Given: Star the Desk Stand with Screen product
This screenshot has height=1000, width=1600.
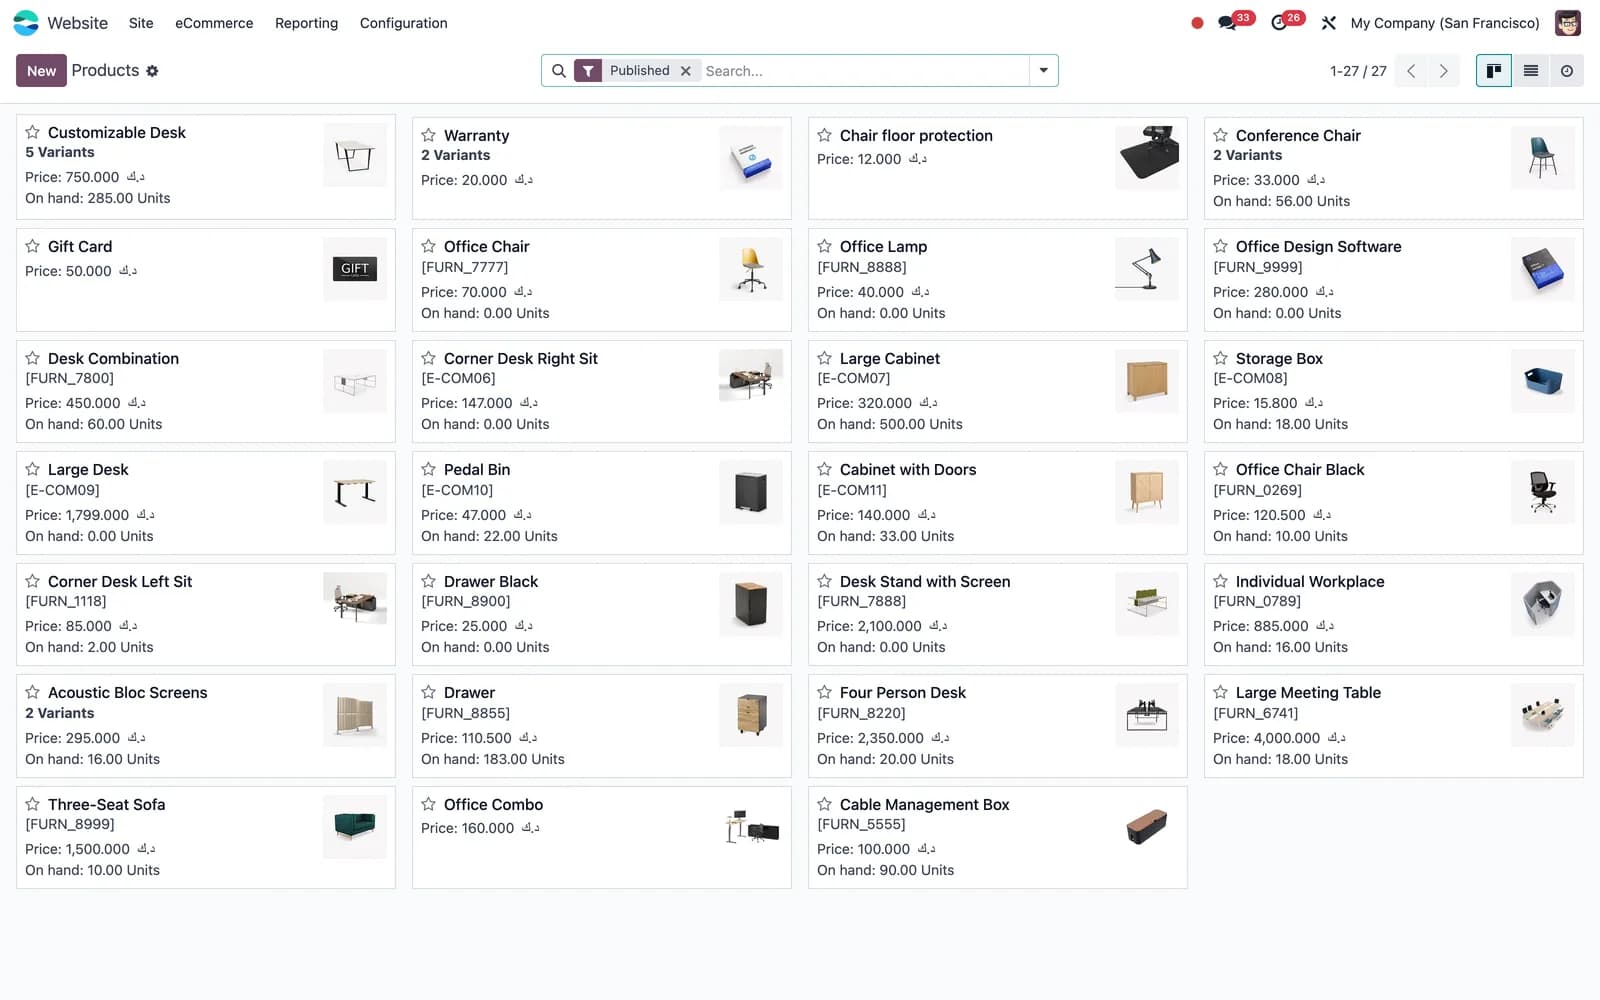Looking at the screenshot, I should tap(825, 581).
